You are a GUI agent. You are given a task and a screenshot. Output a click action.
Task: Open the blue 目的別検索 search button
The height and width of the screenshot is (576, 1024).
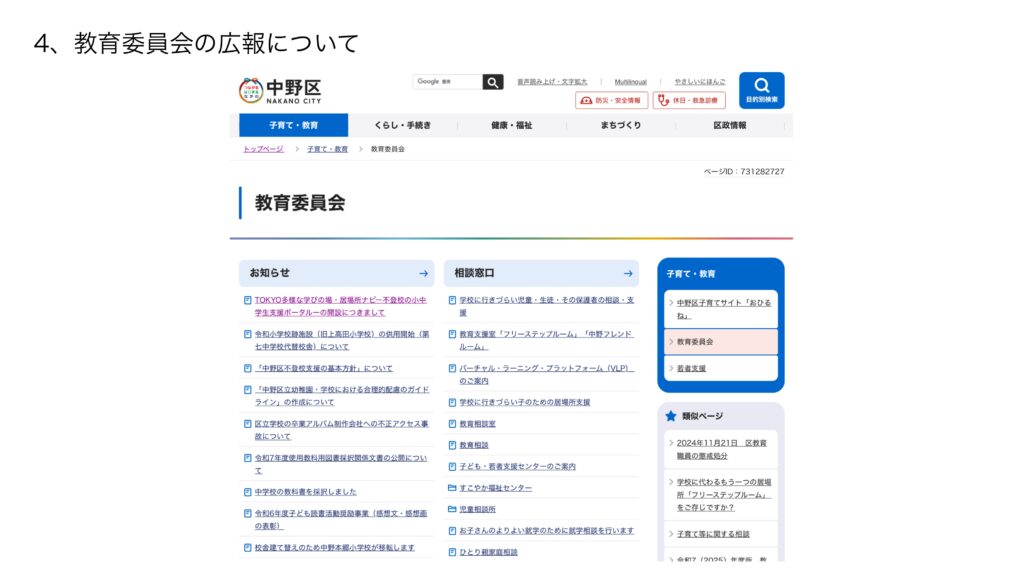(761, 90)
